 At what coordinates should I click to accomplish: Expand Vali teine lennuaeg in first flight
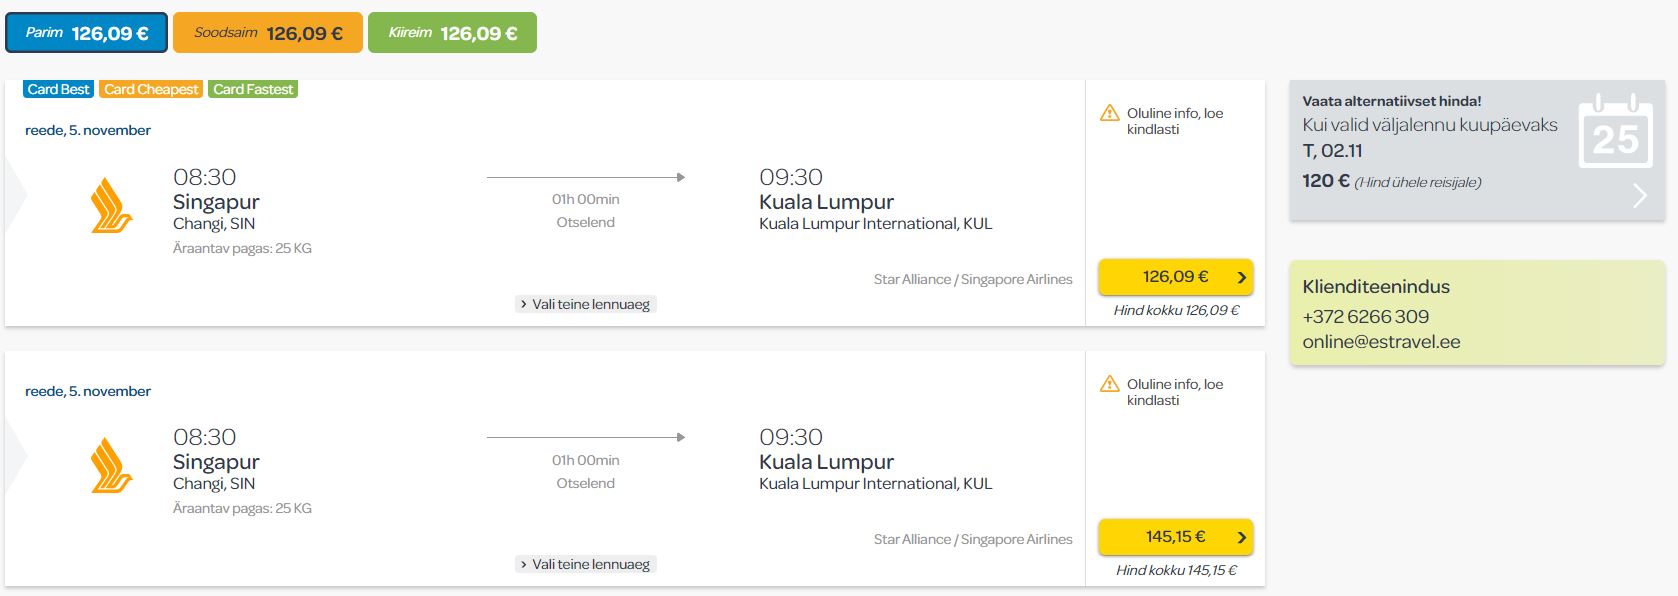586,304
